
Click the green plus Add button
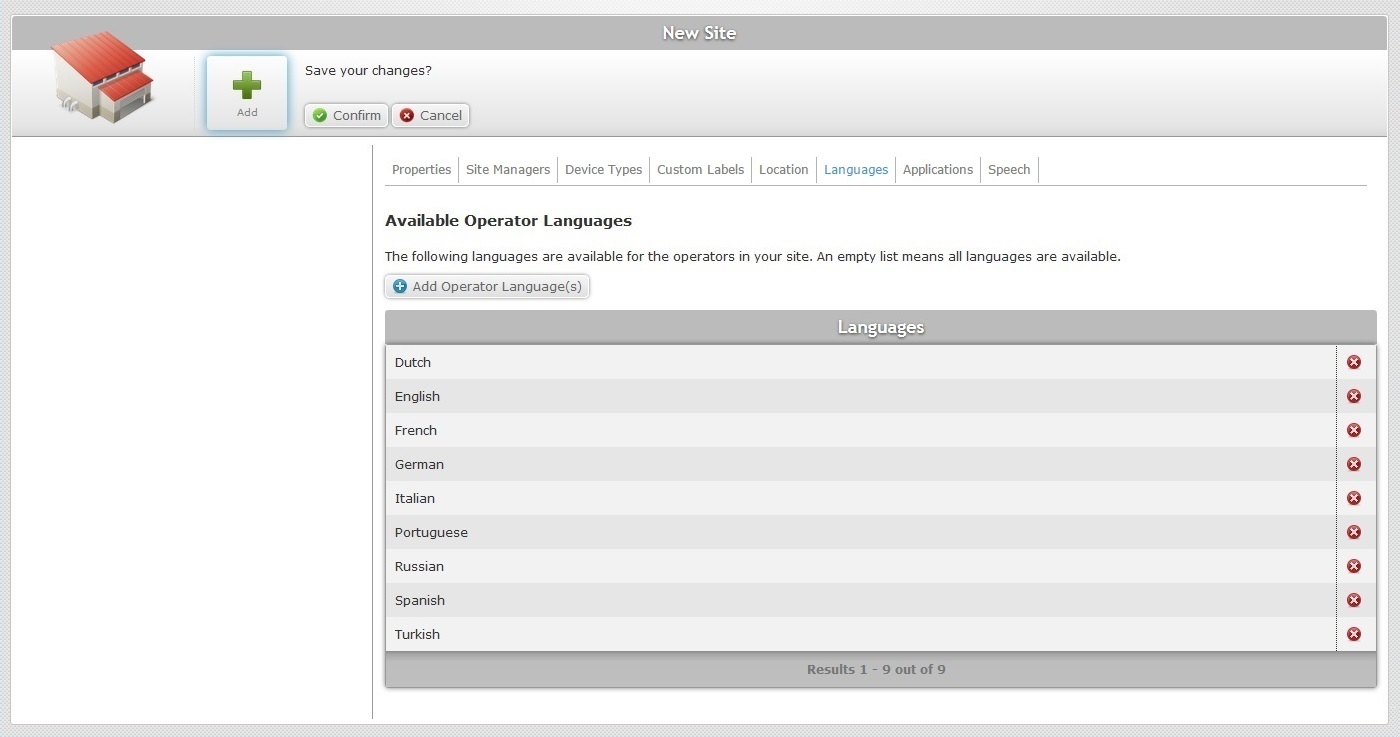click(247, 93)
